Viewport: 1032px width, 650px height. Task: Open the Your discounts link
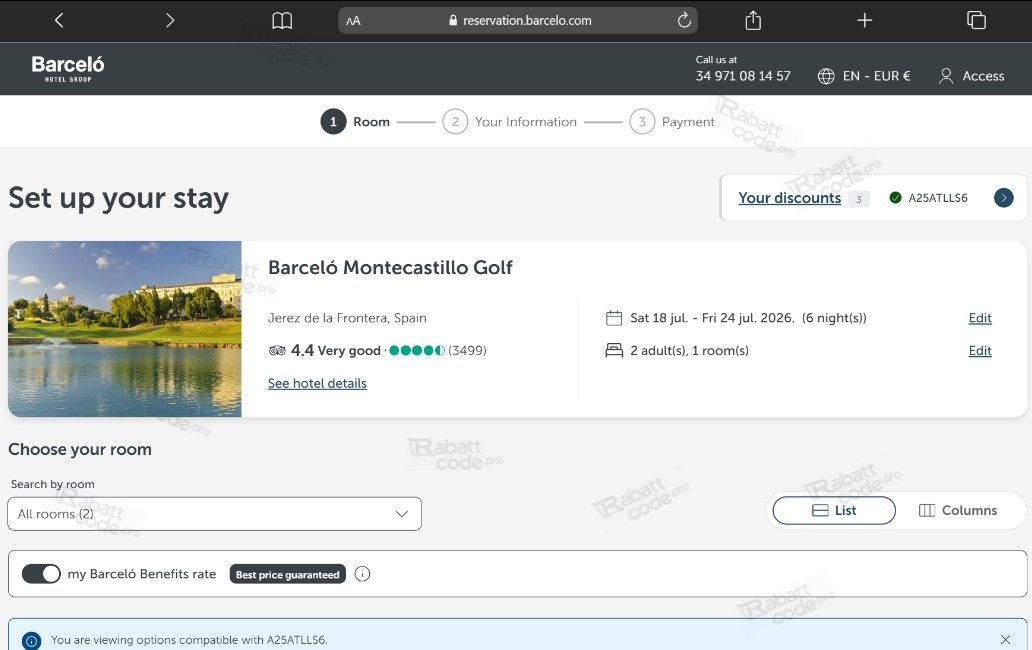789,198
